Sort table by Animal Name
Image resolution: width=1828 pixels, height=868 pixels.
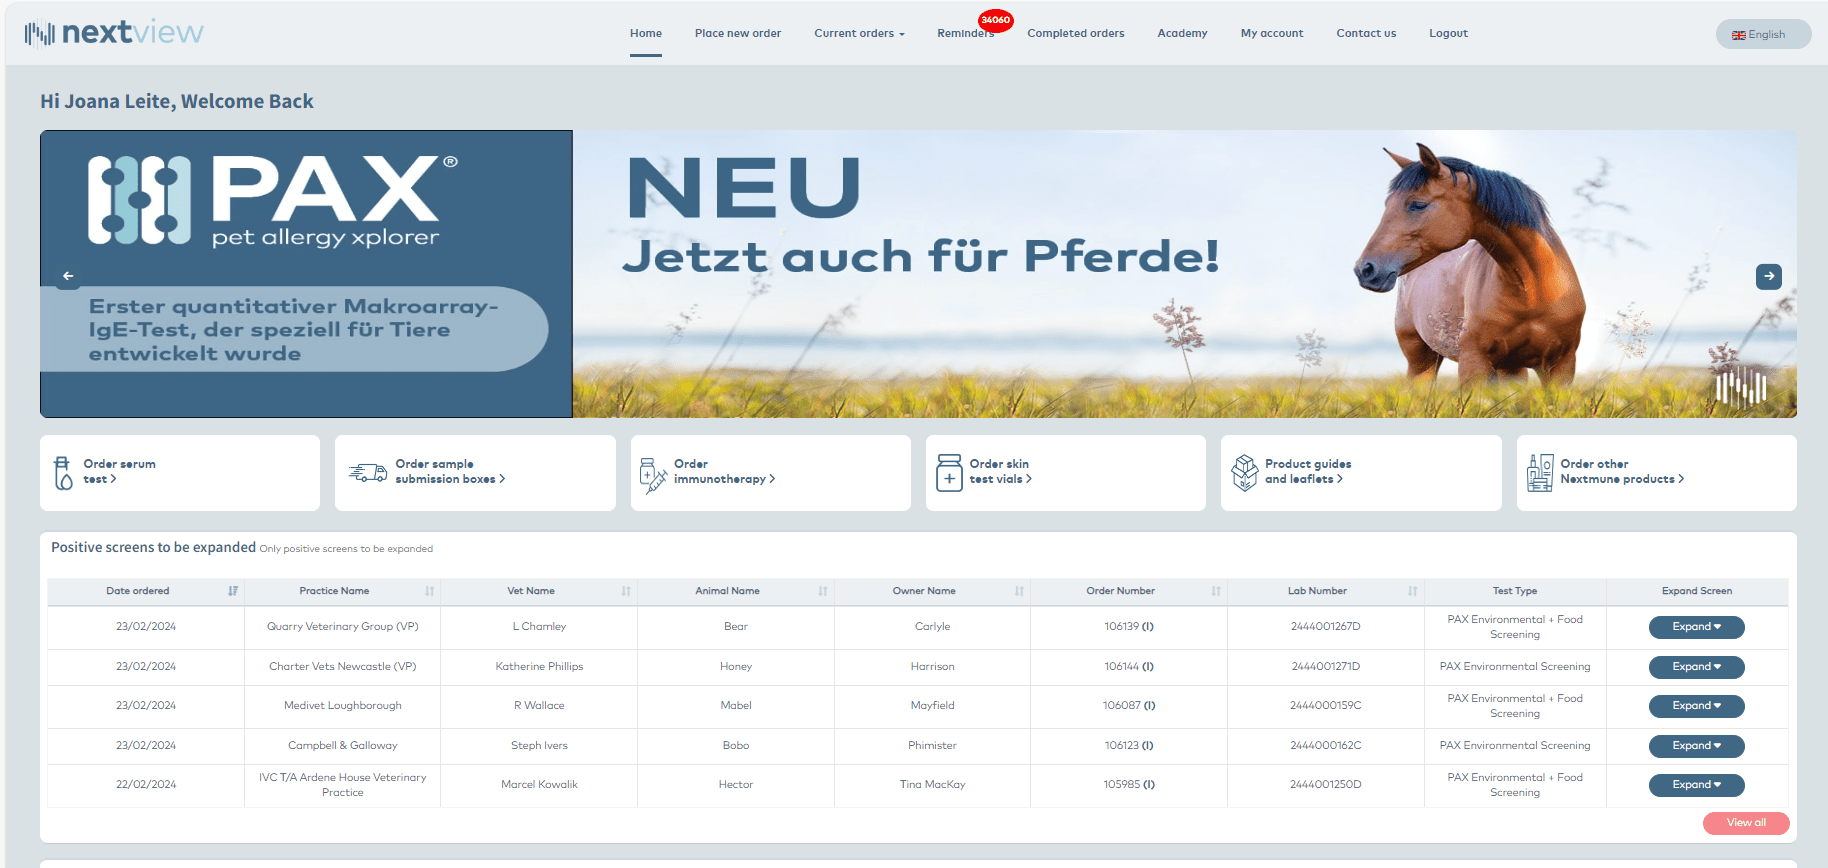(x=823, y=591)
